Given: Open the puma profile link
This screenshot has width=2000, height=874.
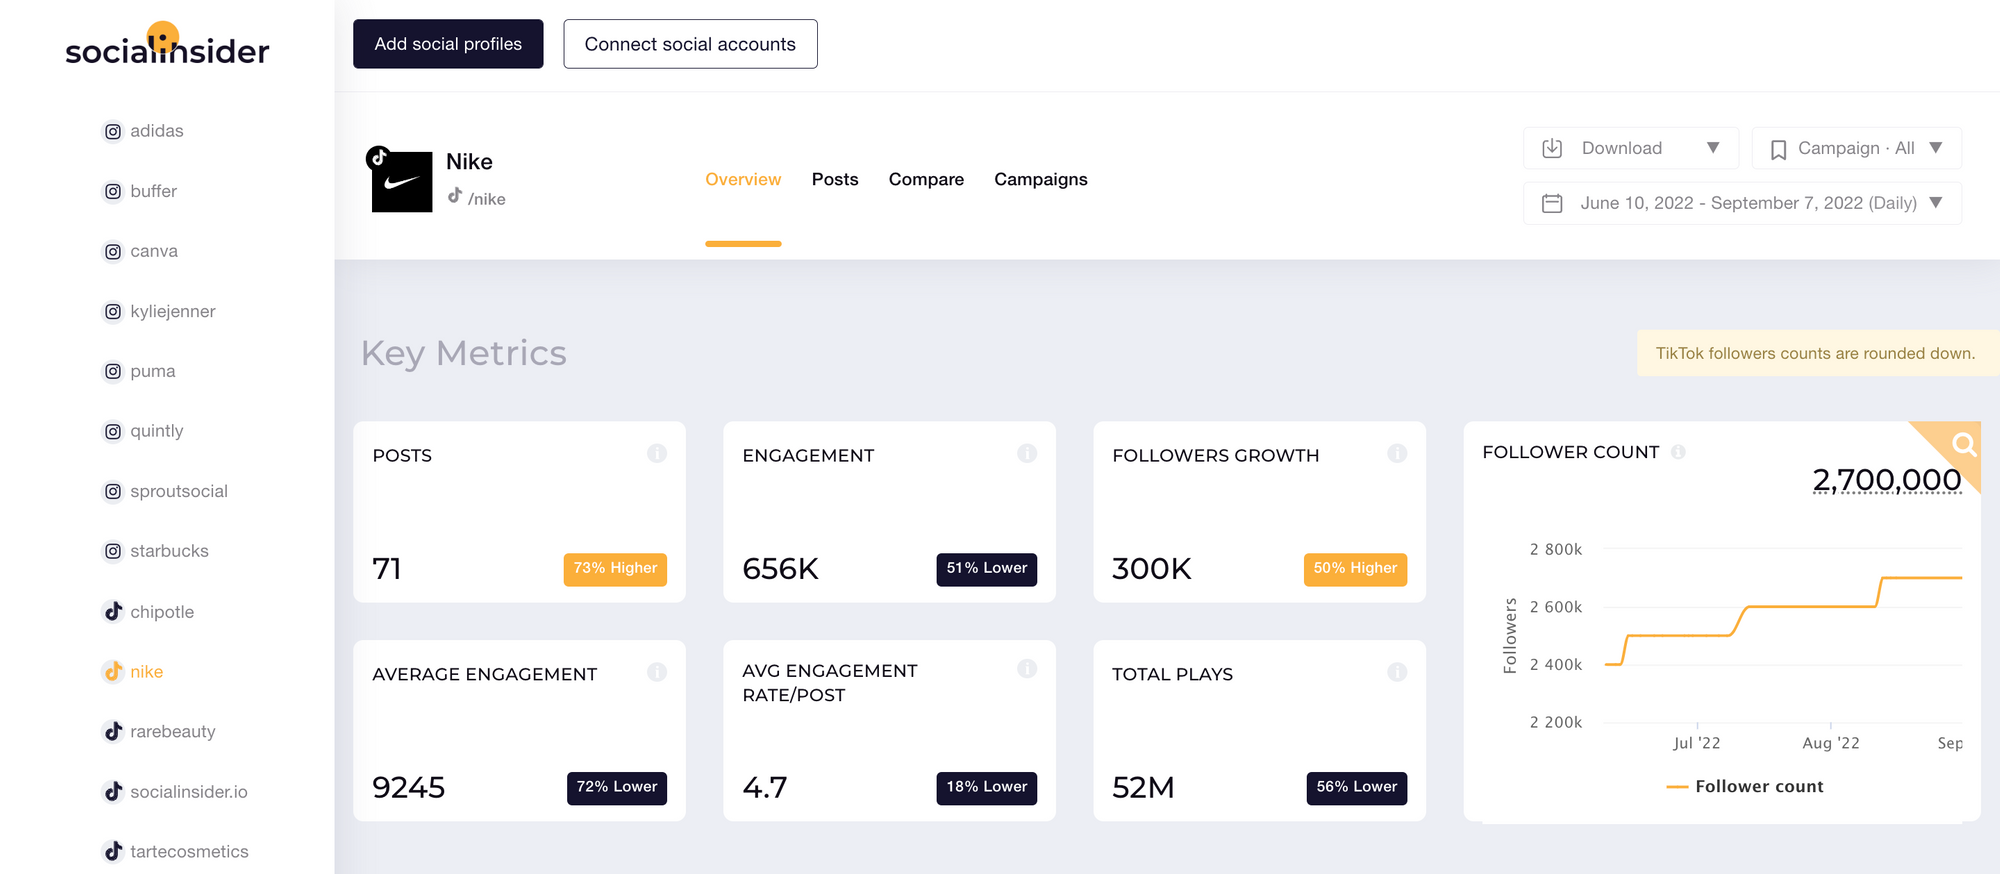Looking at the screenshot, I should 153,371.
